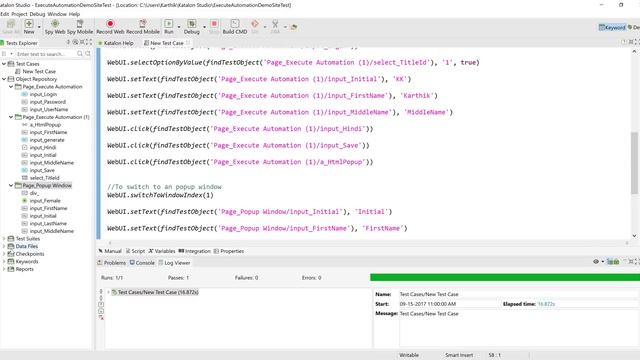
Task: Click the New toolbar icon
Action: (x=29, y=24)
